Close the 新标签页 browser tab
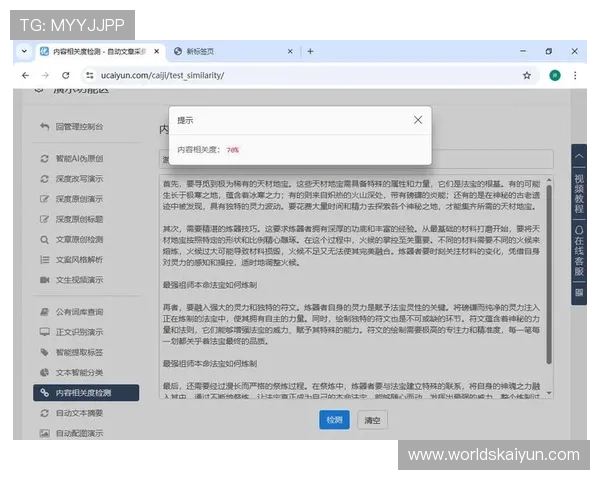 click(290, 51)
